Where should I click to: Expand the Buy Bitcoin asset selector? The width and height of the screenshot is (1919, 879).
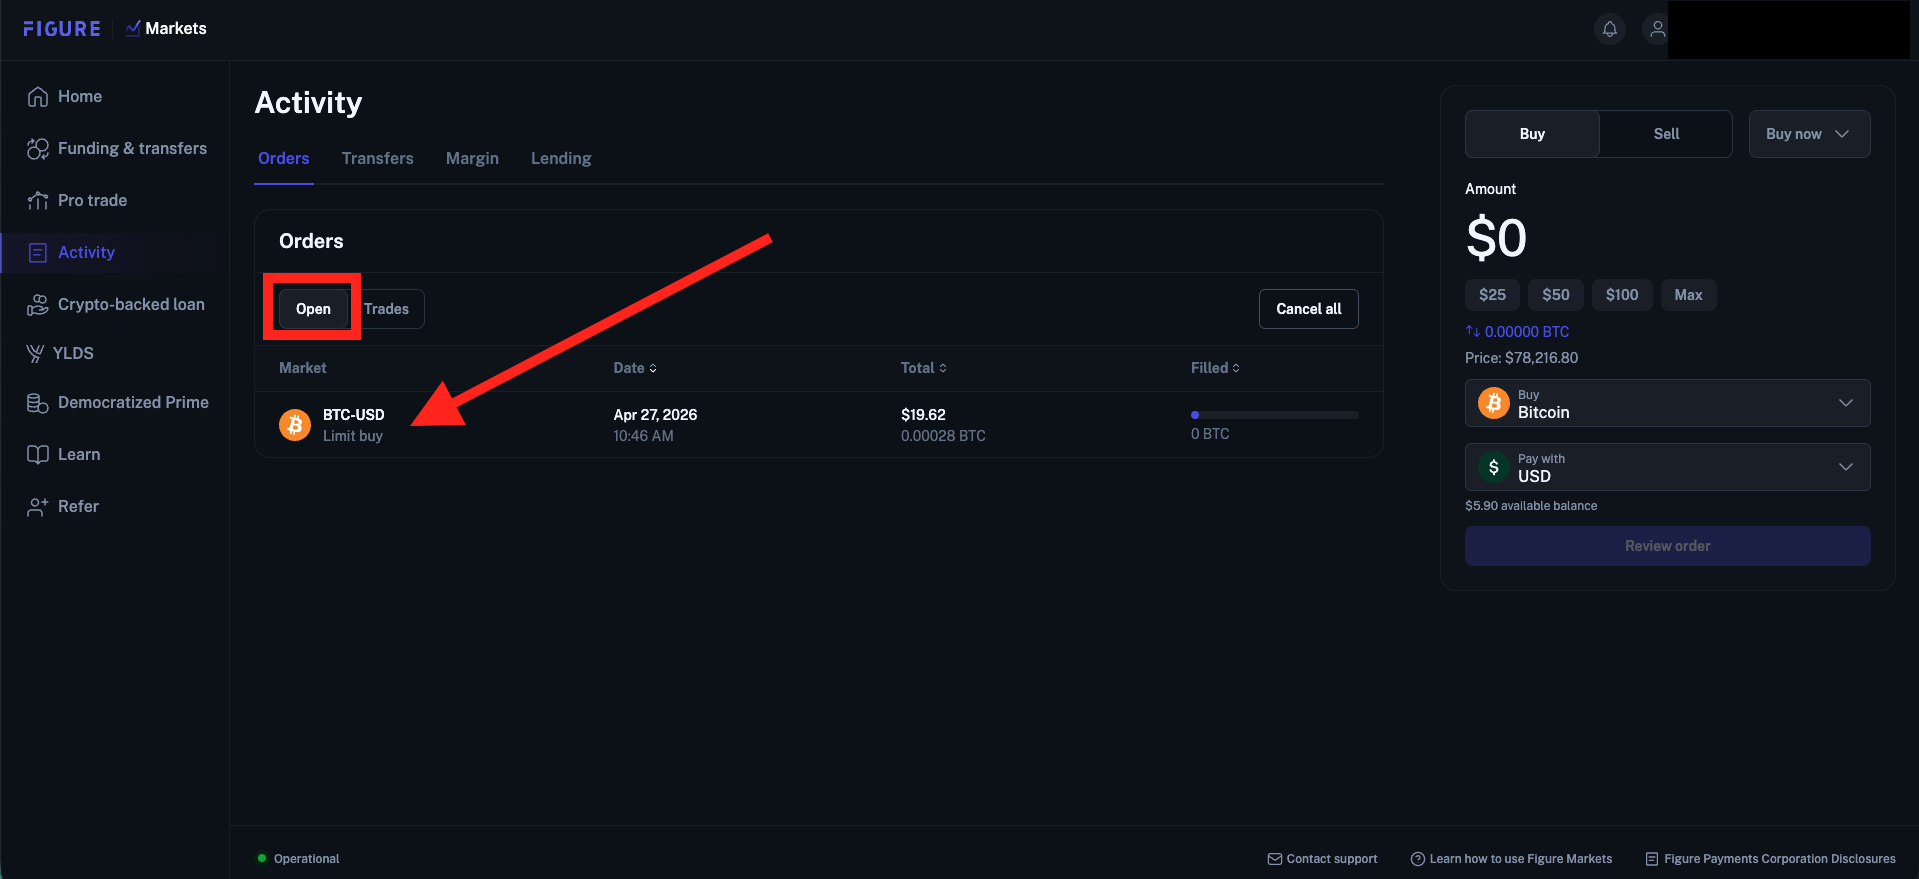click(x=1667, y=403)
